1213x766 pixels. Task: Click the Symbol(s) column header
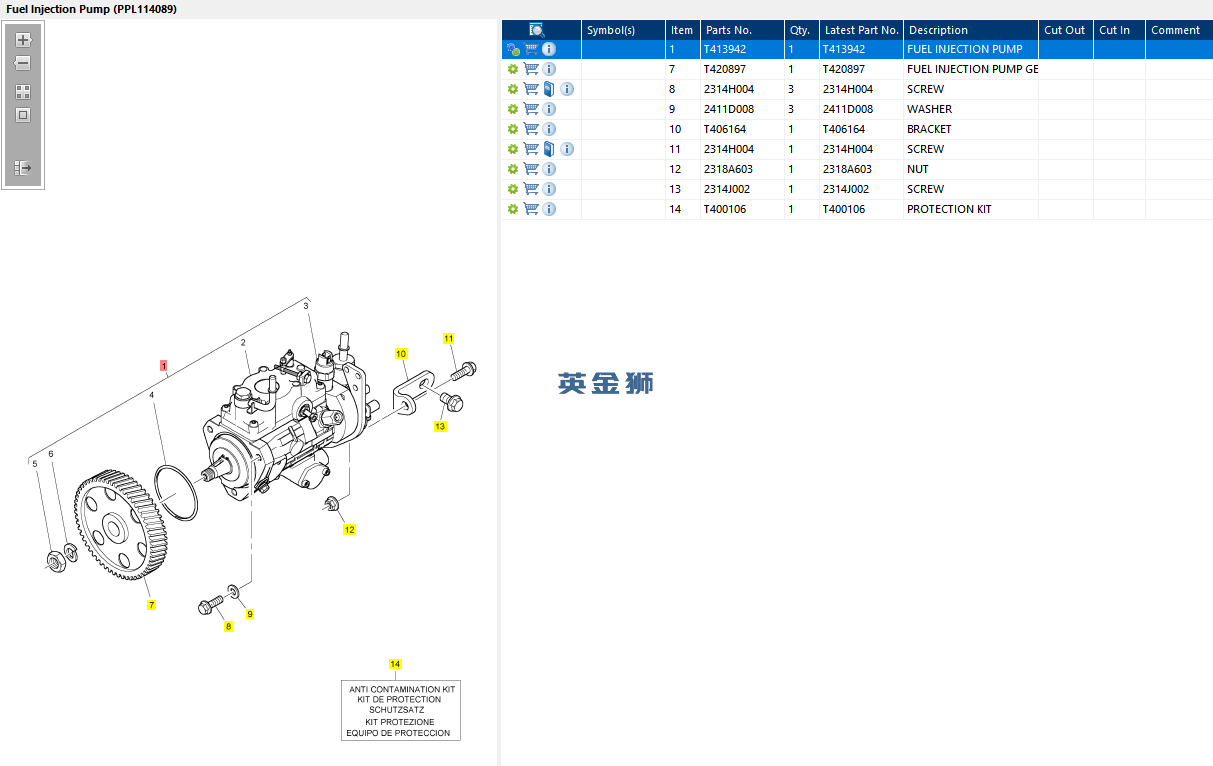[x=623, y=30]
